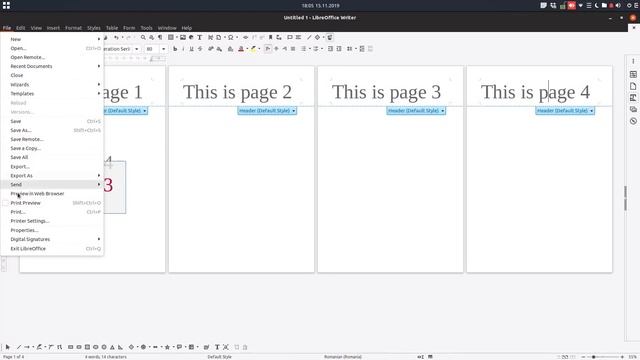
Task: Open the font name dropdown arrow
Action: pos(137,49)
